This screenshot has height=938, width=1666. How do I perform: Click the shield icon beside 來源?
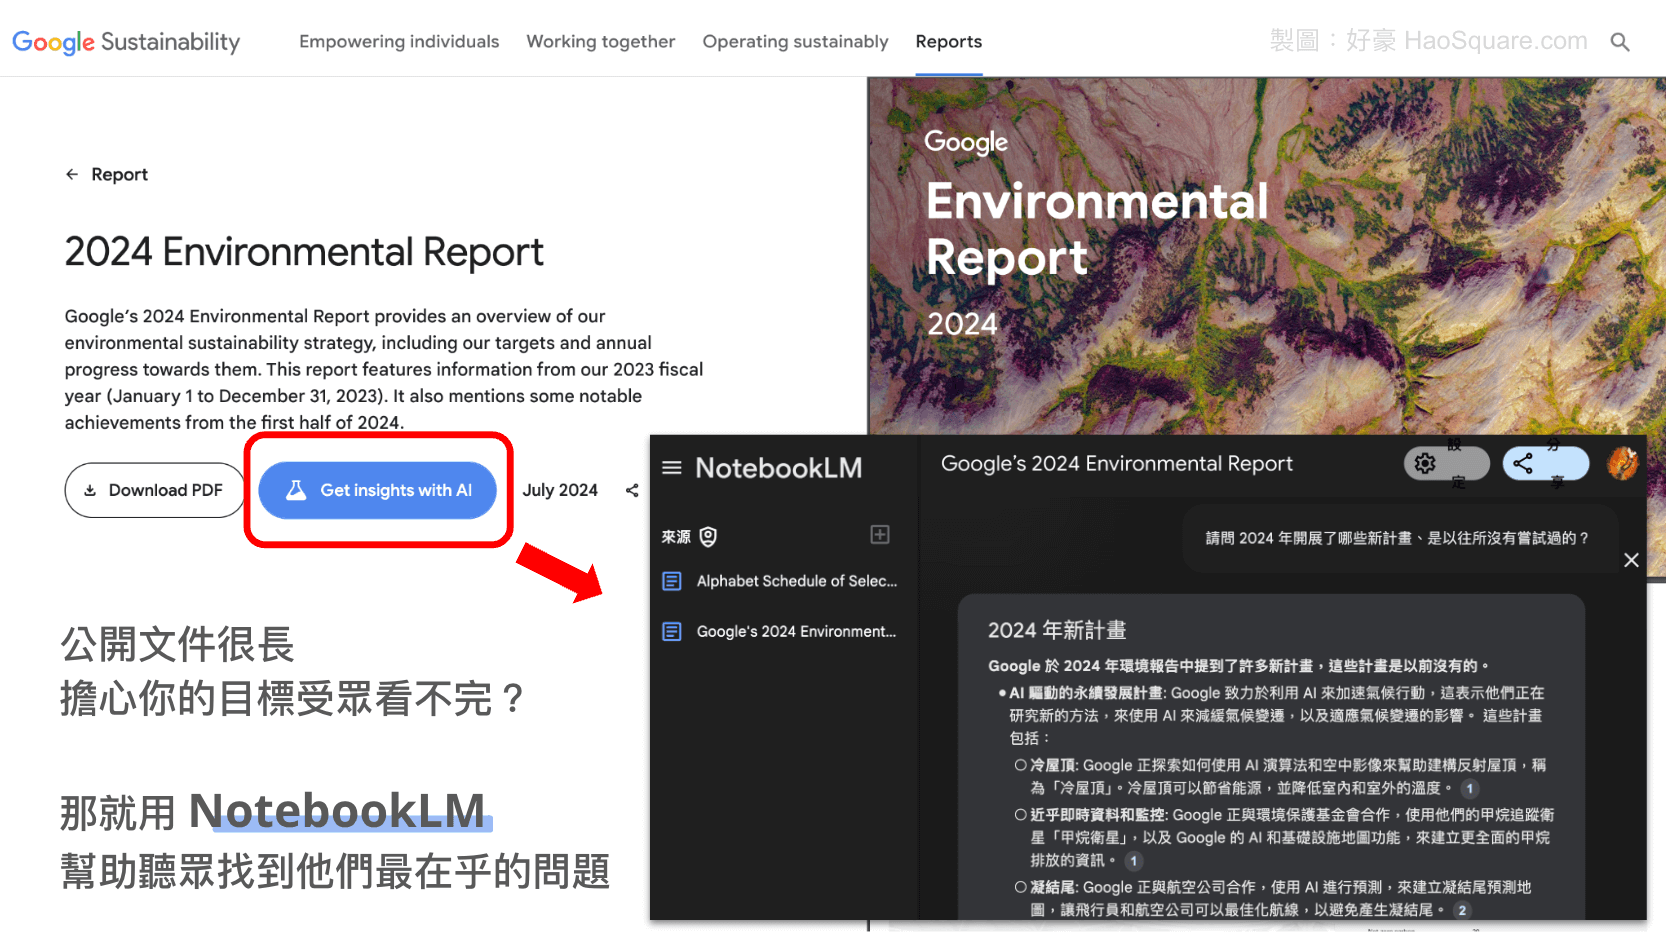point(708,537)
